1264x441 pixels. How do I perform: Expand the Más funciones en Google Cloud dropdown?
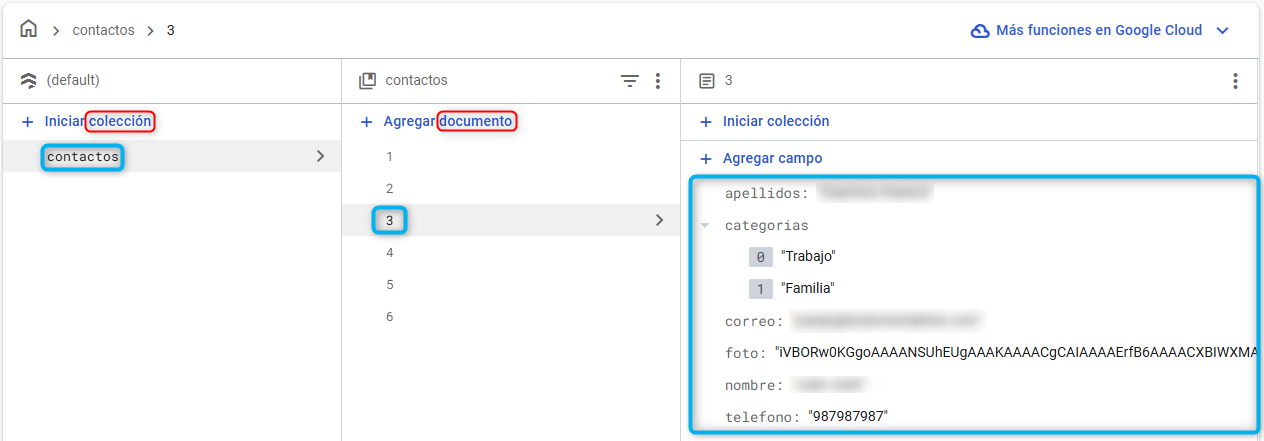1222,30
